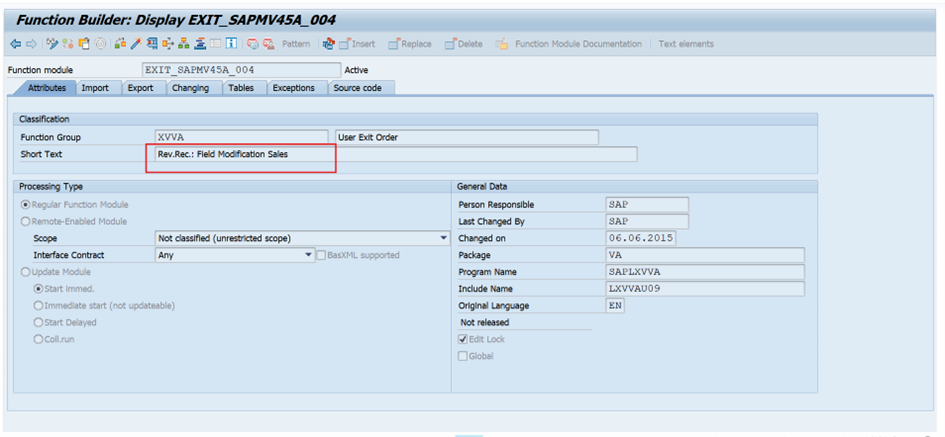945x437 pixels.
Task: Click the Short Text field
Action: (x=395, y=154)
